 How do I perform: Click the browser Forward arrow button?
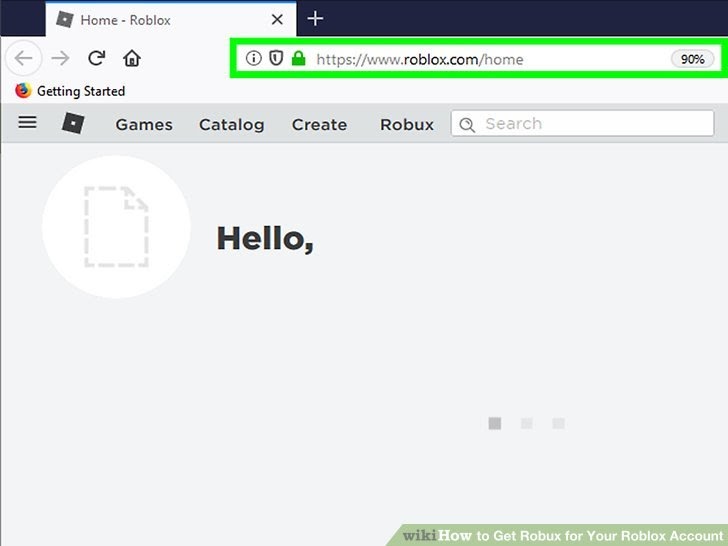click(x=60, y=58)
